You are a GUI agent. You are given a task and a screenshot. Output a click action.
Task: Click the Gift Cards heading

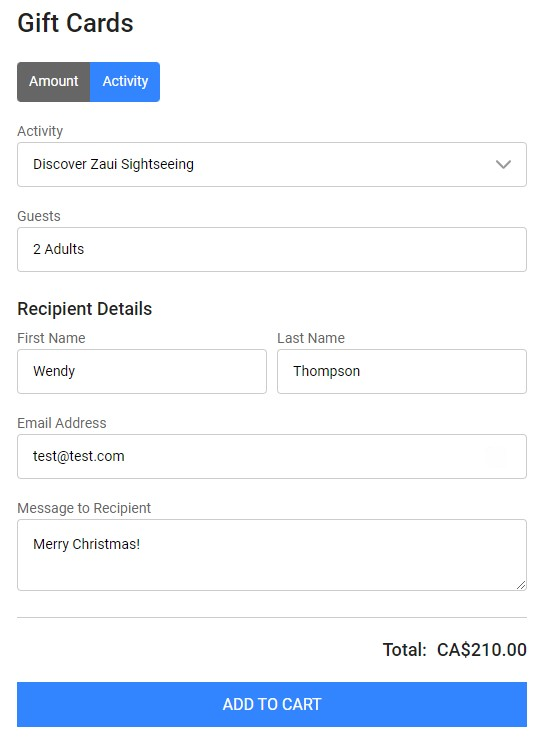(x=76, y=23)
